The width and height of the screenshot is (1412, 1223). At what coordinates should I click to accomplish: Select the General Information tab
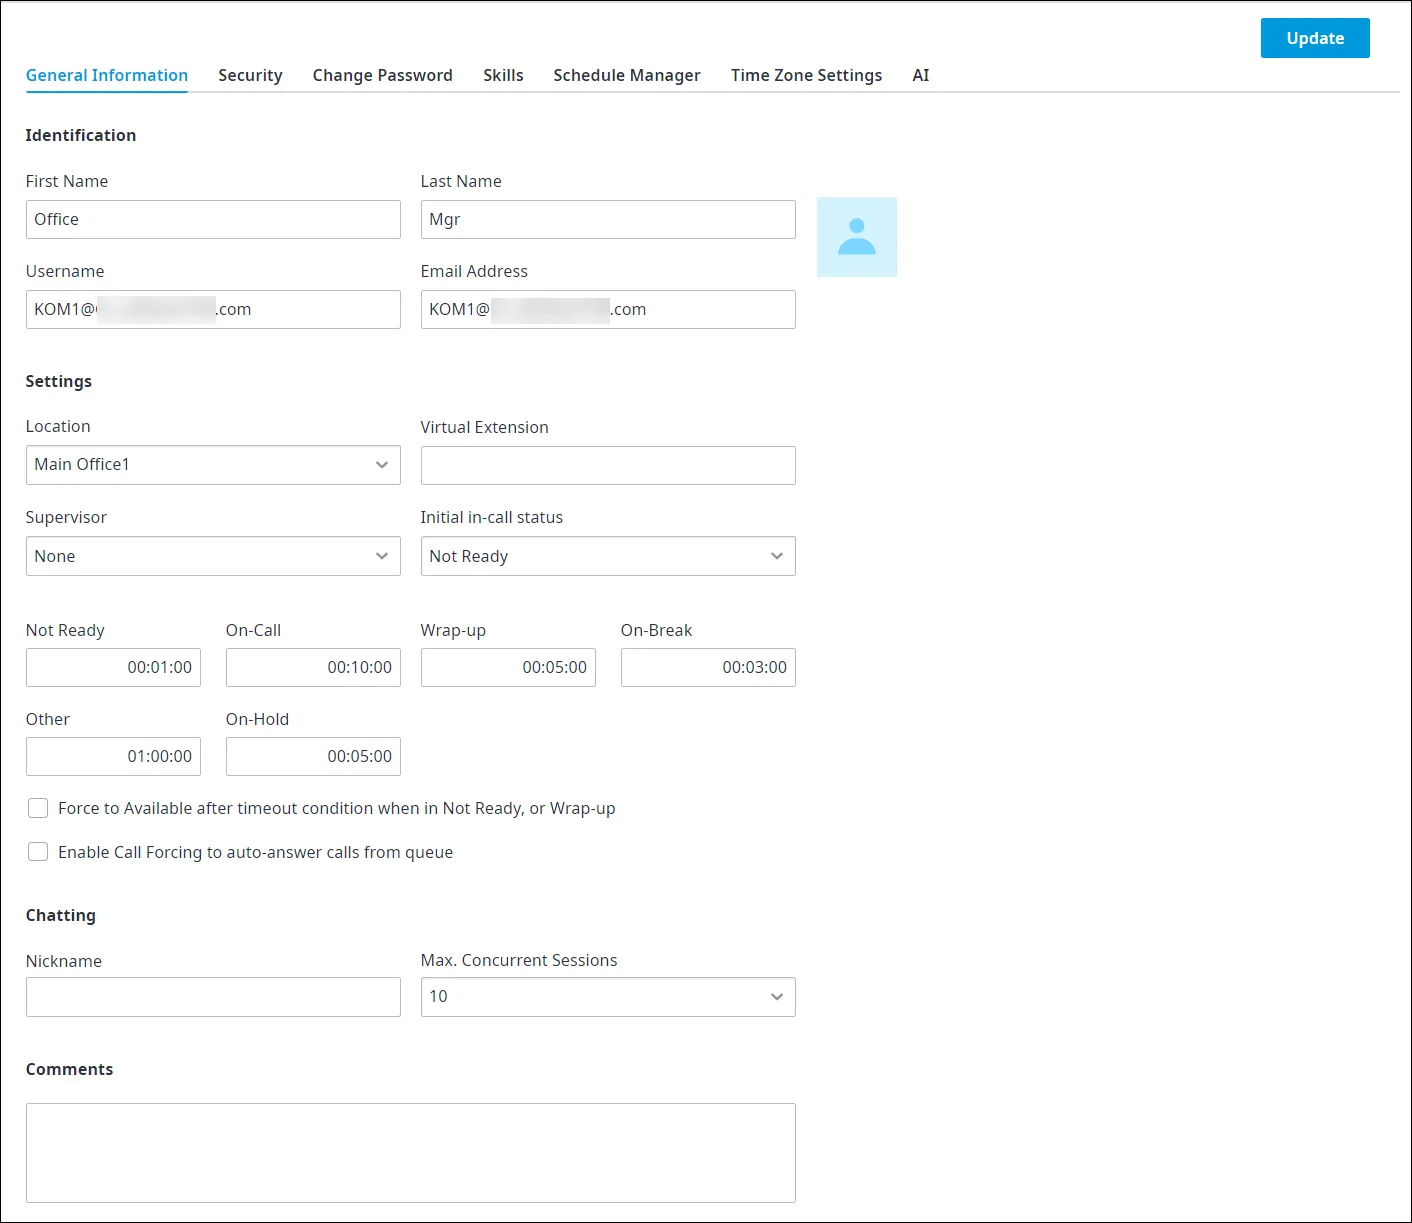107,75
